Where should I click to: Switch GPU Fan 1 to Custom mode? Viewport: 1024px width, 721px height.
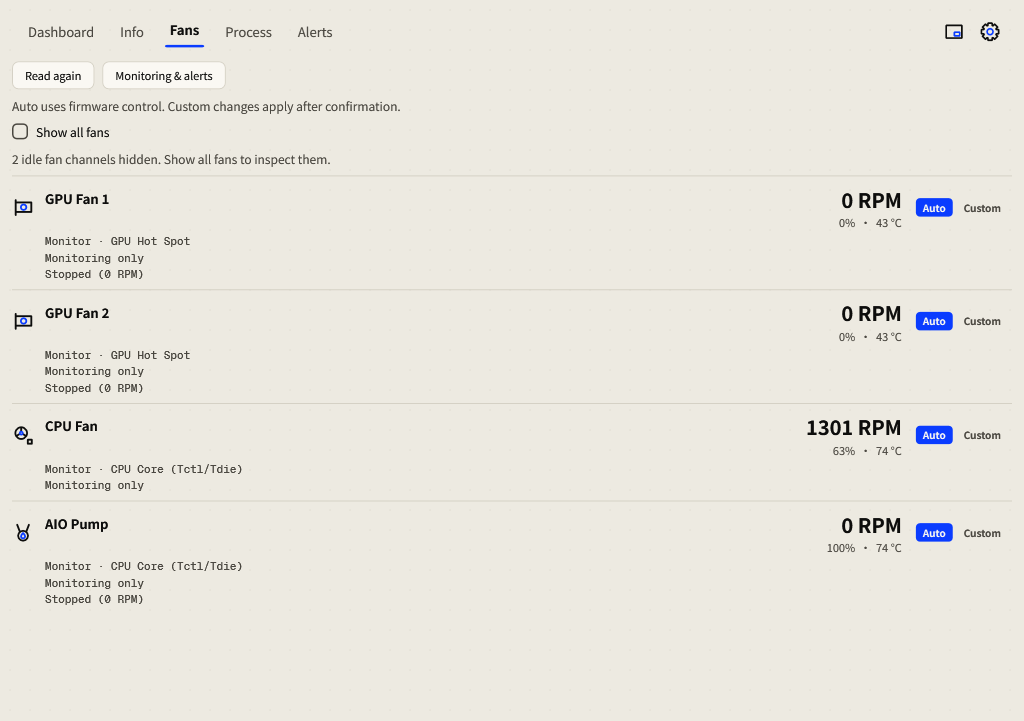click(x=982, y=208)
